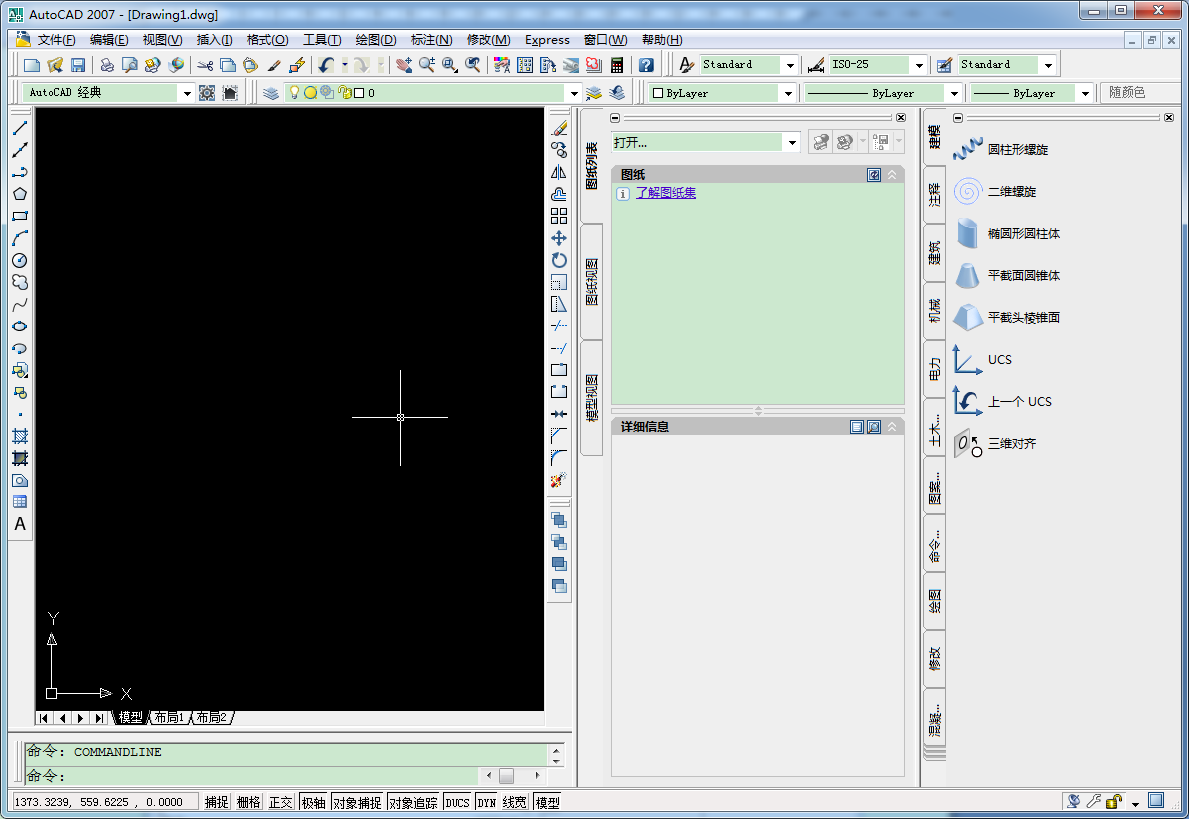Click the command line horizontal scrollbar thumb
1189x819 pixels.
507,776
